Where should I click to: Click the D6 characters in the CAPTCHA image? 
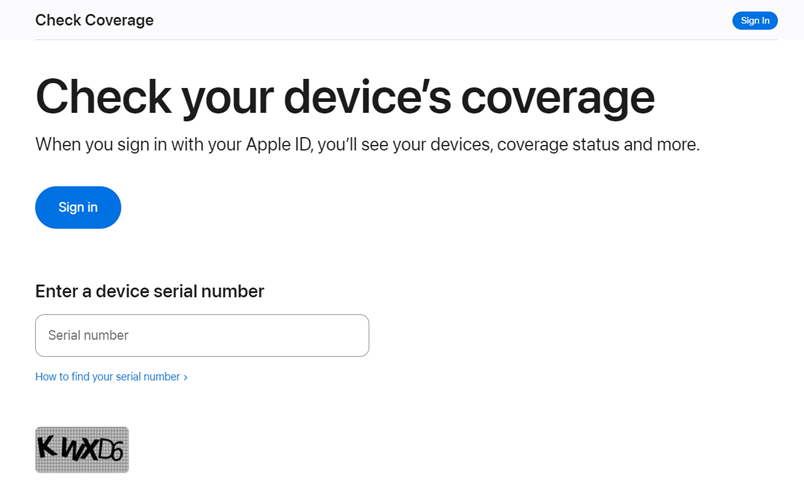[110, 452]
